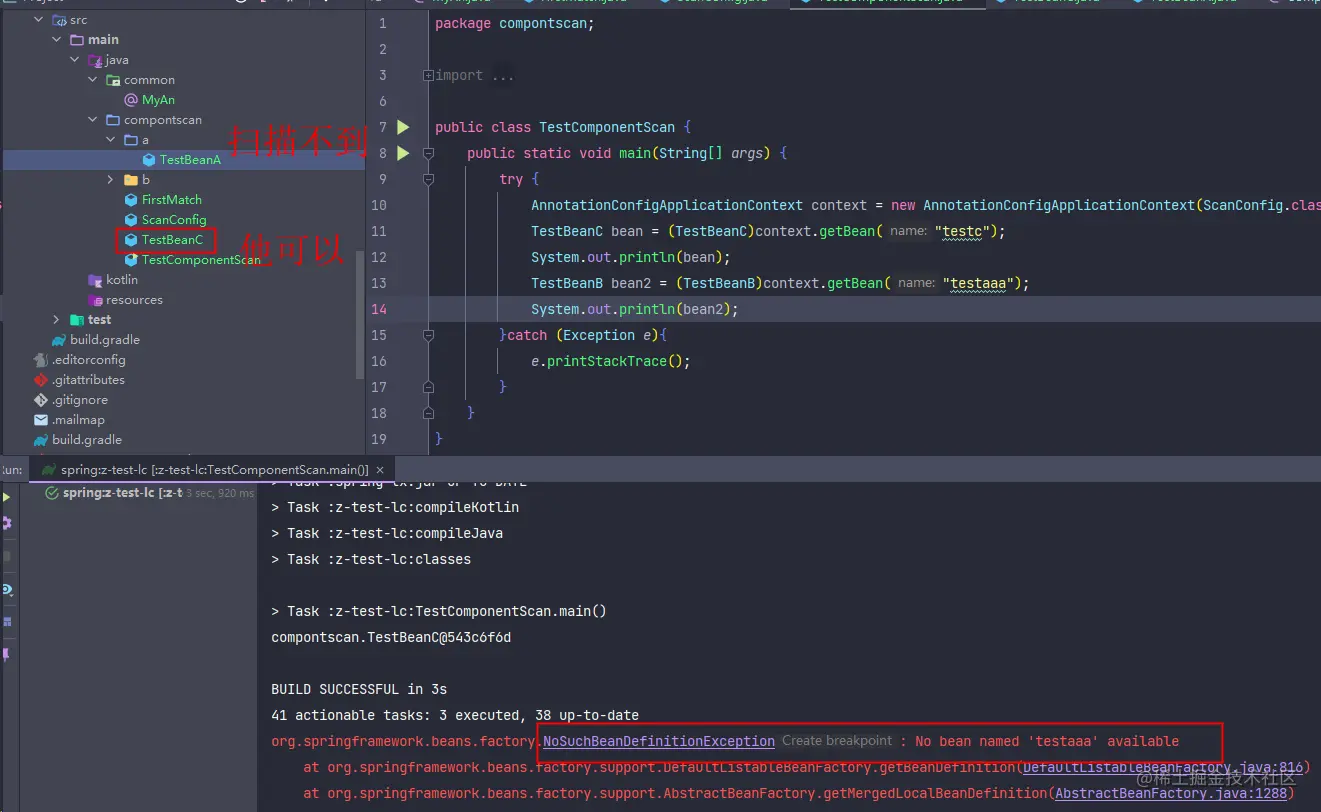Collapse the src folder node
This screenshot has width=1321, height=812.
[x=39, y=20]
